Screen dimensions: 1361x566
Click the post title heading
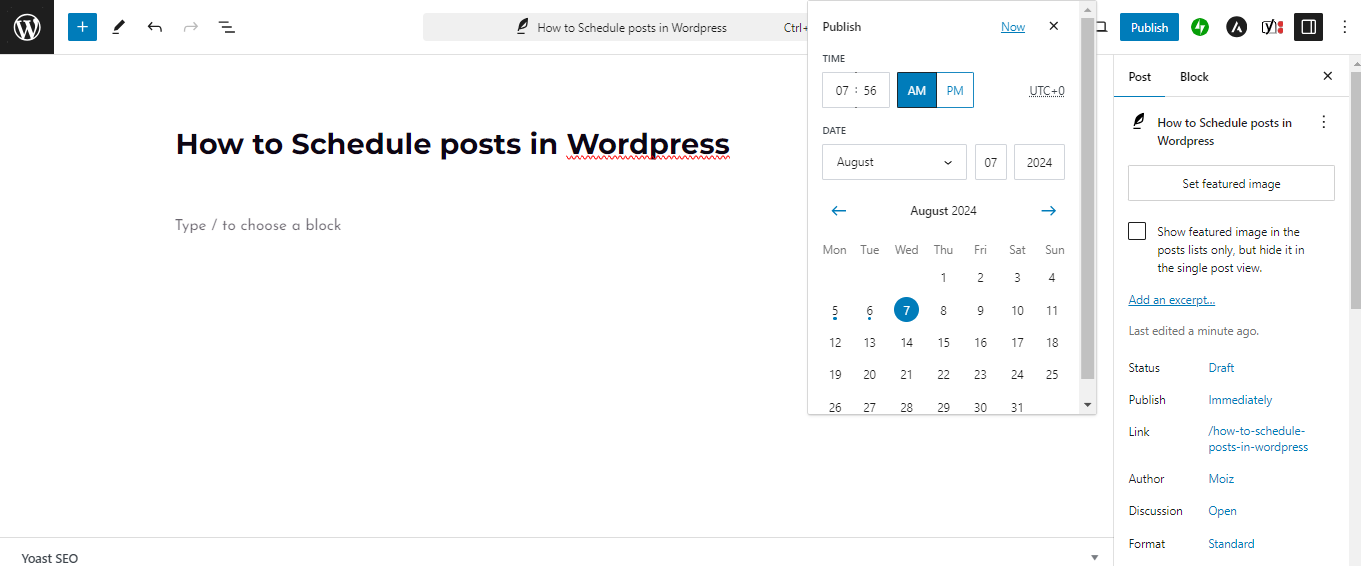point(453,144)
